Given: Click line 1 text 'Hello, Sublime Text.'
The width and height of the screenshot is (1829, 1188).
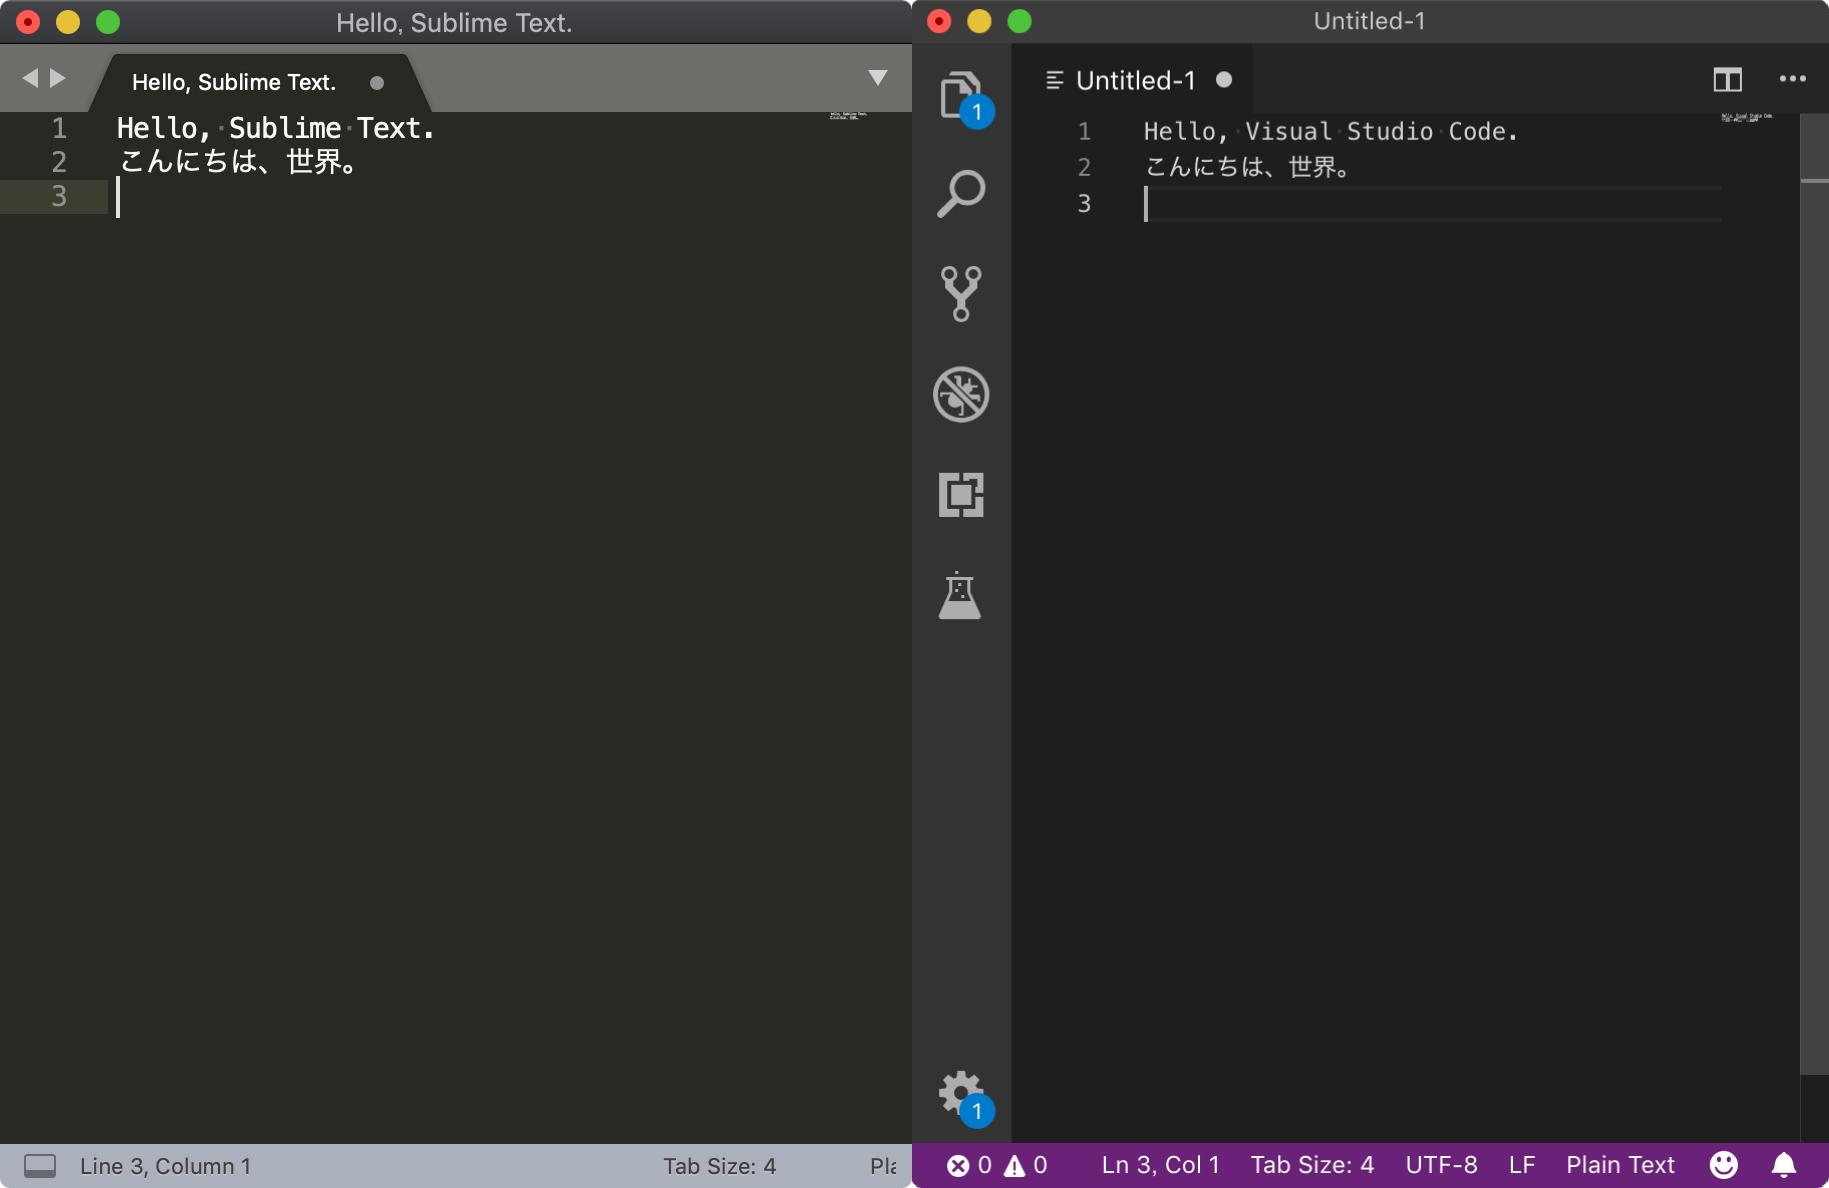Looking at the screenshot, I should (x=275, y=128).
